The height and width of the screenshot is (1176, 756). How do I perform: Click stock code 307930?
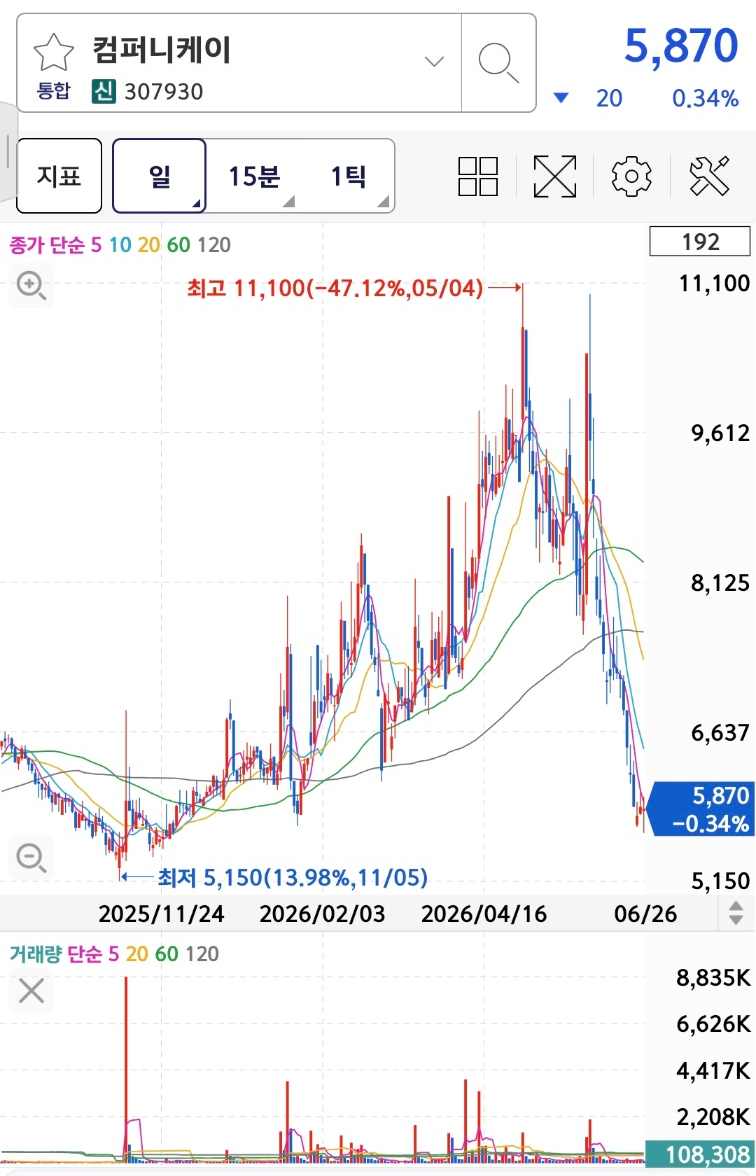[164, 92]
